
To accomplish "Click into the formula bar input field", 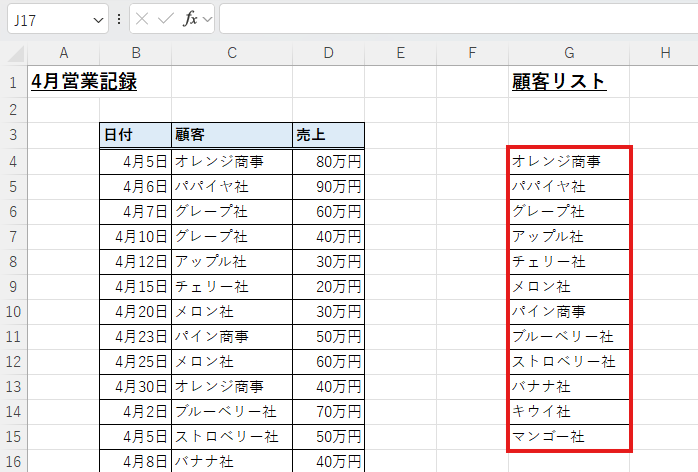I will pos(450,19).
